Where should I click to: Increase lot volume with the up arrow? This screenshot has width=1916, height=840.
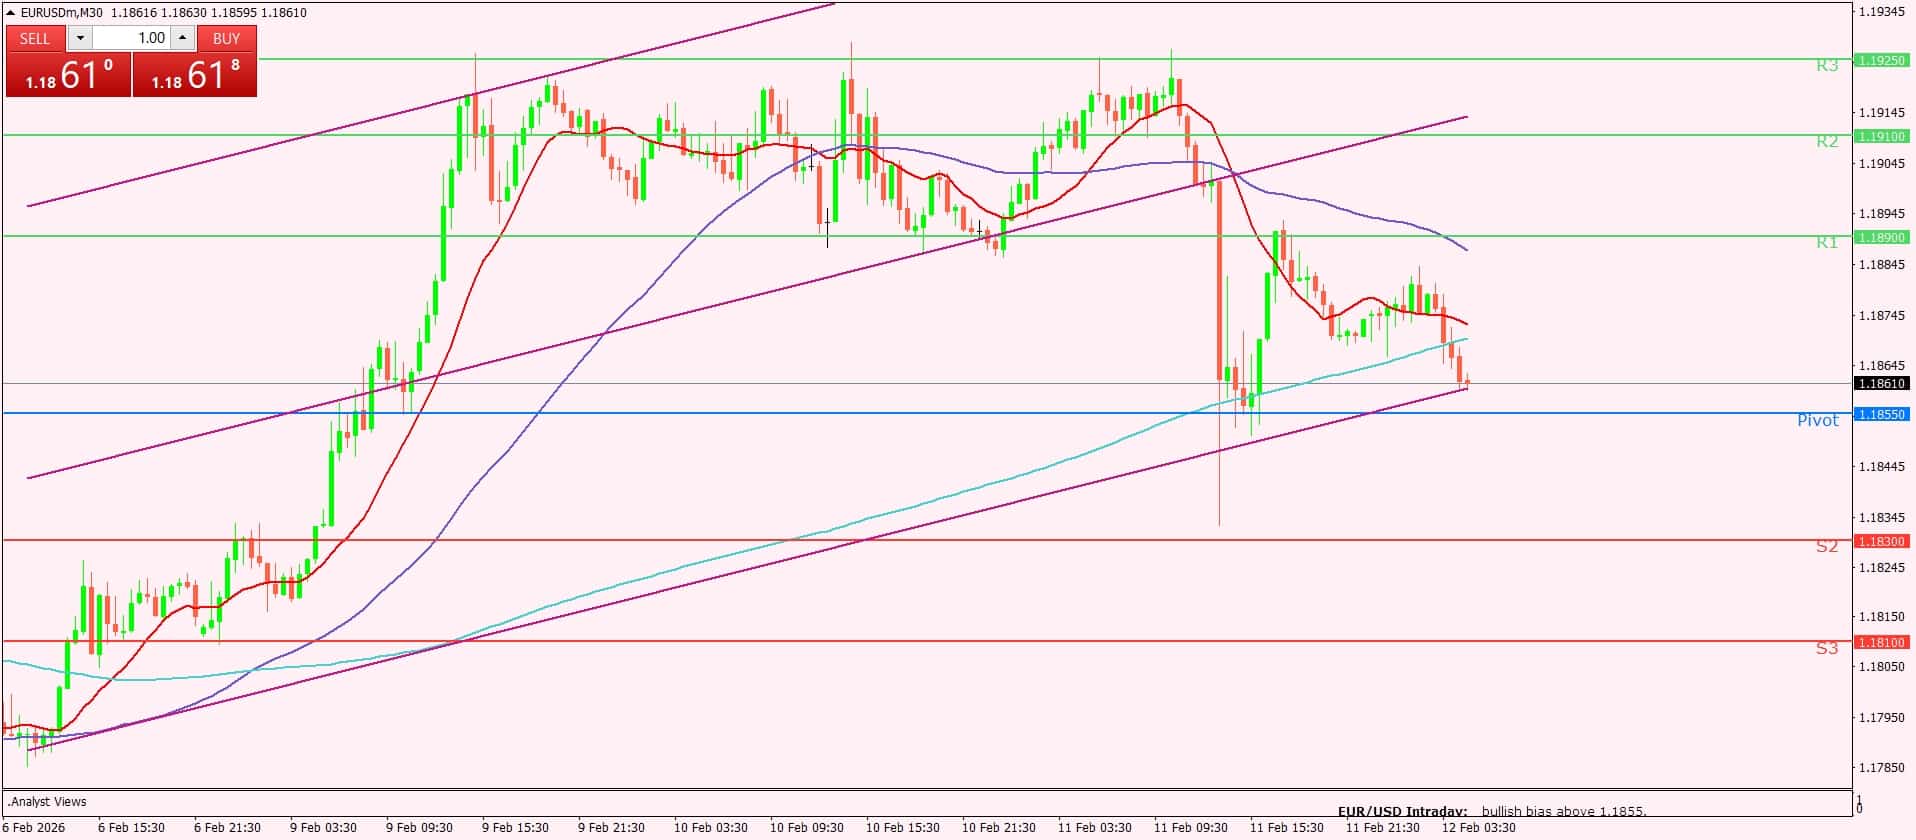pos(182,38)
